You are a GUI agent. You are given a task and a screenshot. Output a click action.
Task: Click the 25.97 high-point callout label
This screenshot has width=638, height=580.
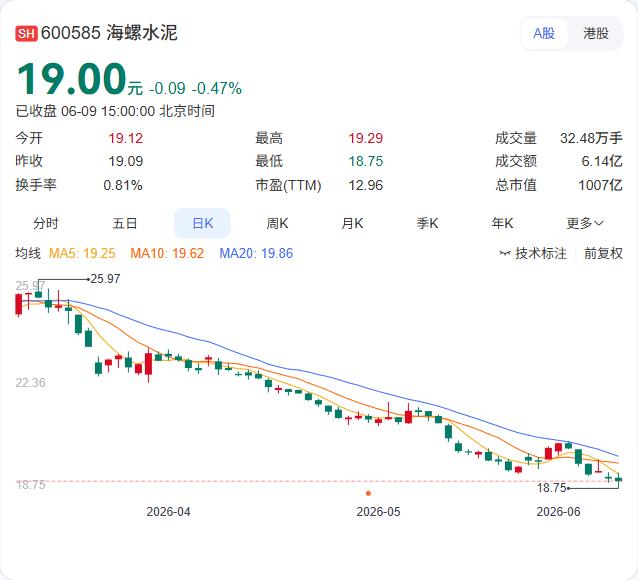click(x=105, y=279)
